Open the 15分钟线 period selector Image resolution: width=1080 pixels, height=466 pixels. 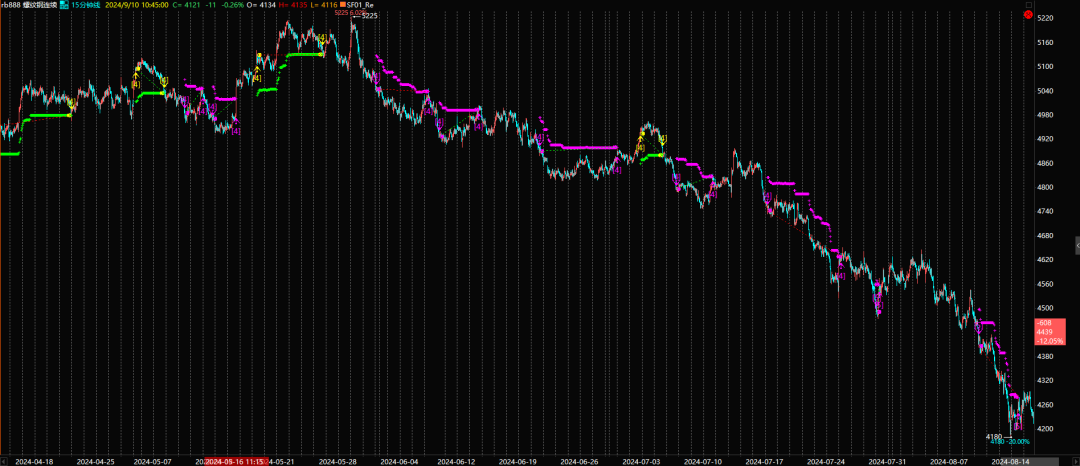93,5
